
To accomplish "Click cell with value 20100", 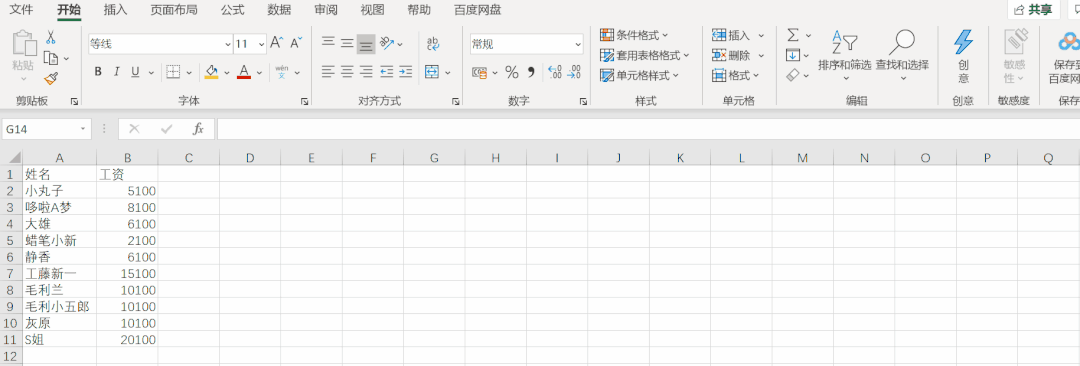I will point(127,340).
